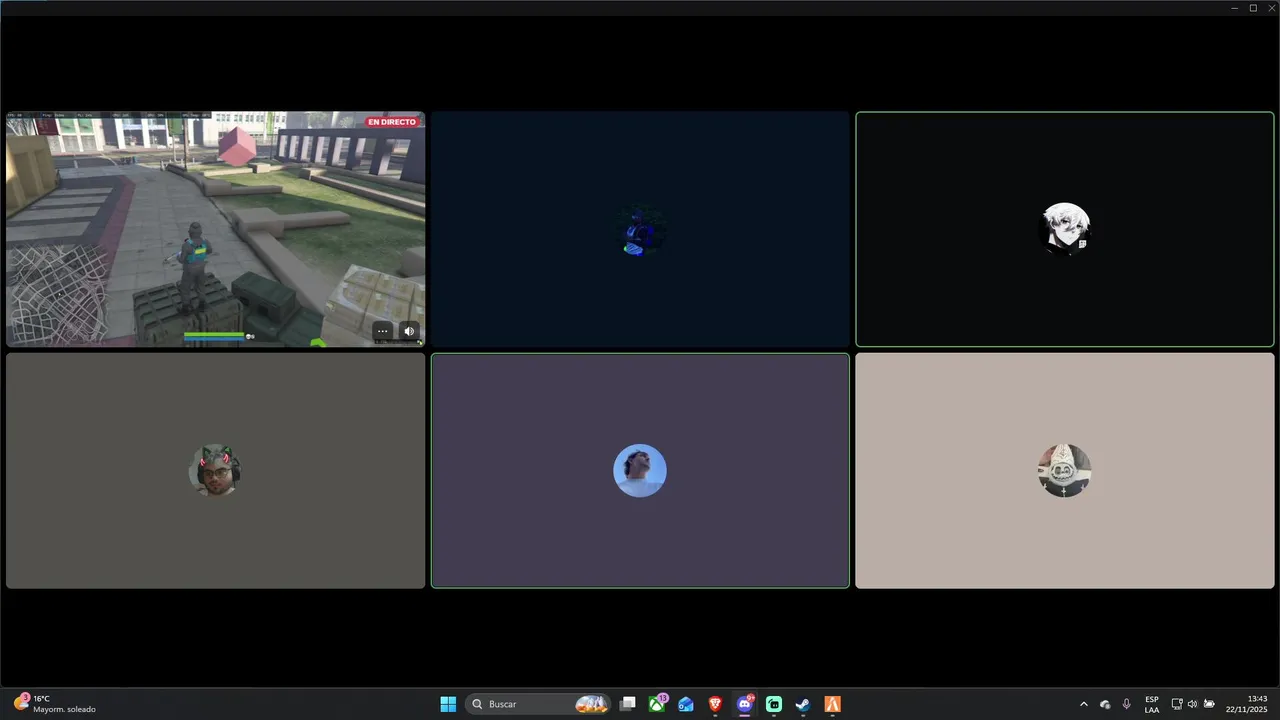1280x720 pixels.
Task: Open Brave browser from the taskbar
Action: pyautogui.click(x=715, y=704)
